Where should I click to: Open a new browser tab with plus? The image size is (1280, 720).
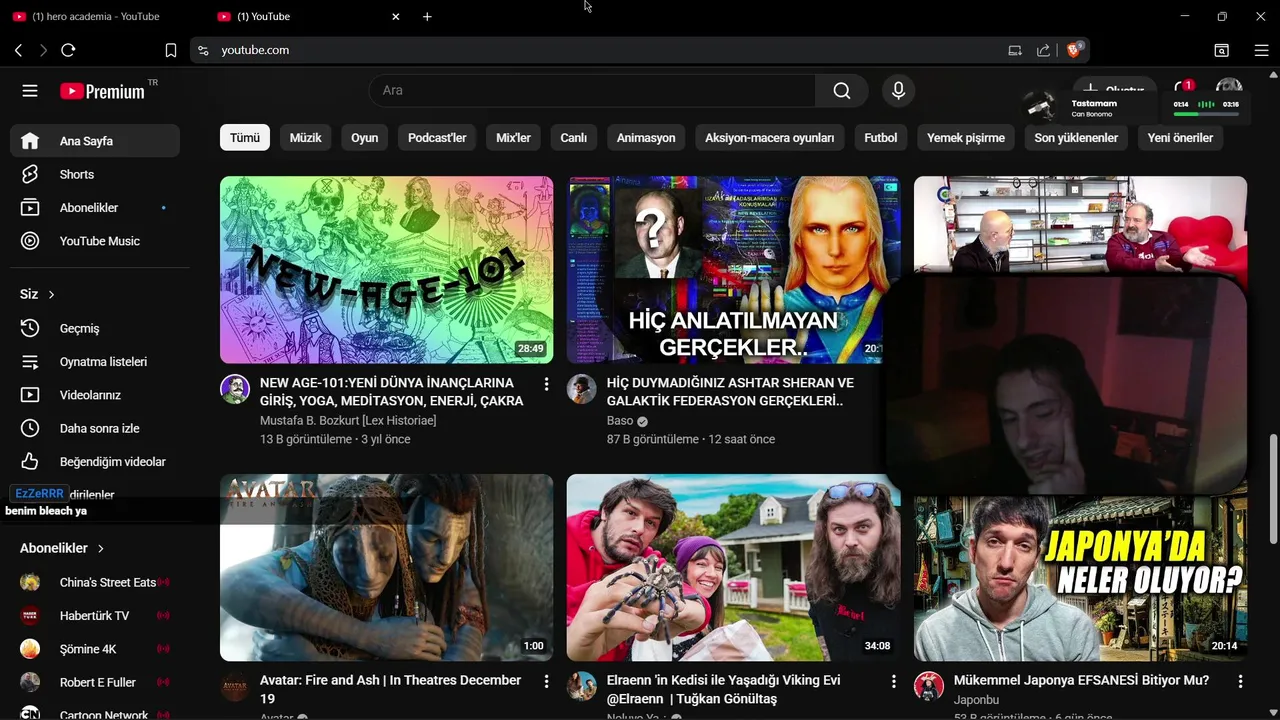click(427, 17)
